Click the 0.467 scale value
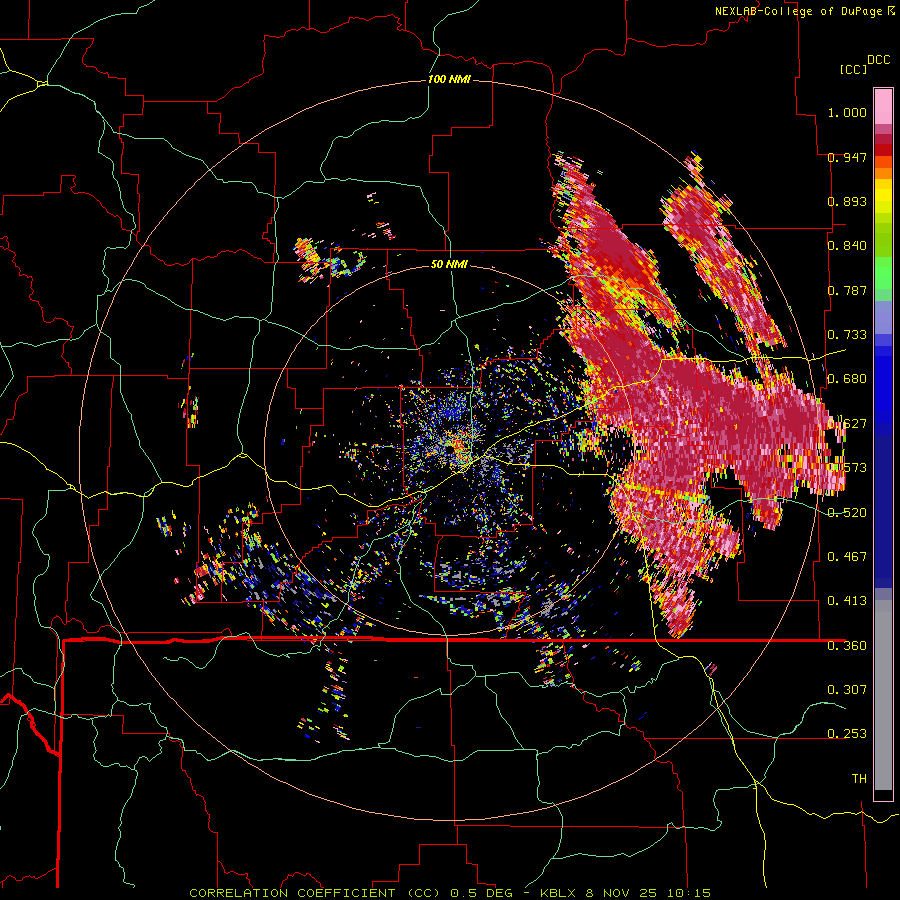900x900 pixels. click(847, 557)
